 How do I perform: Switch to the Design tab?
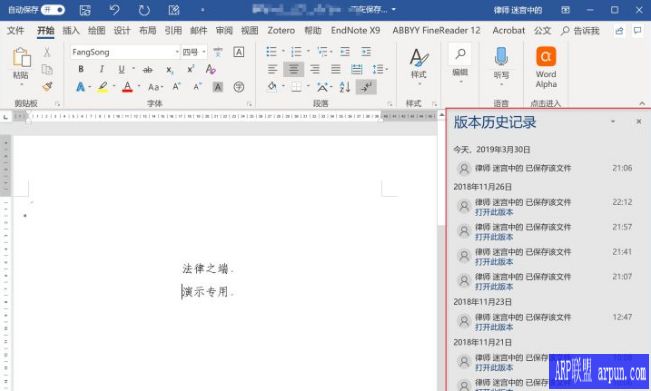tap(122, 31)
